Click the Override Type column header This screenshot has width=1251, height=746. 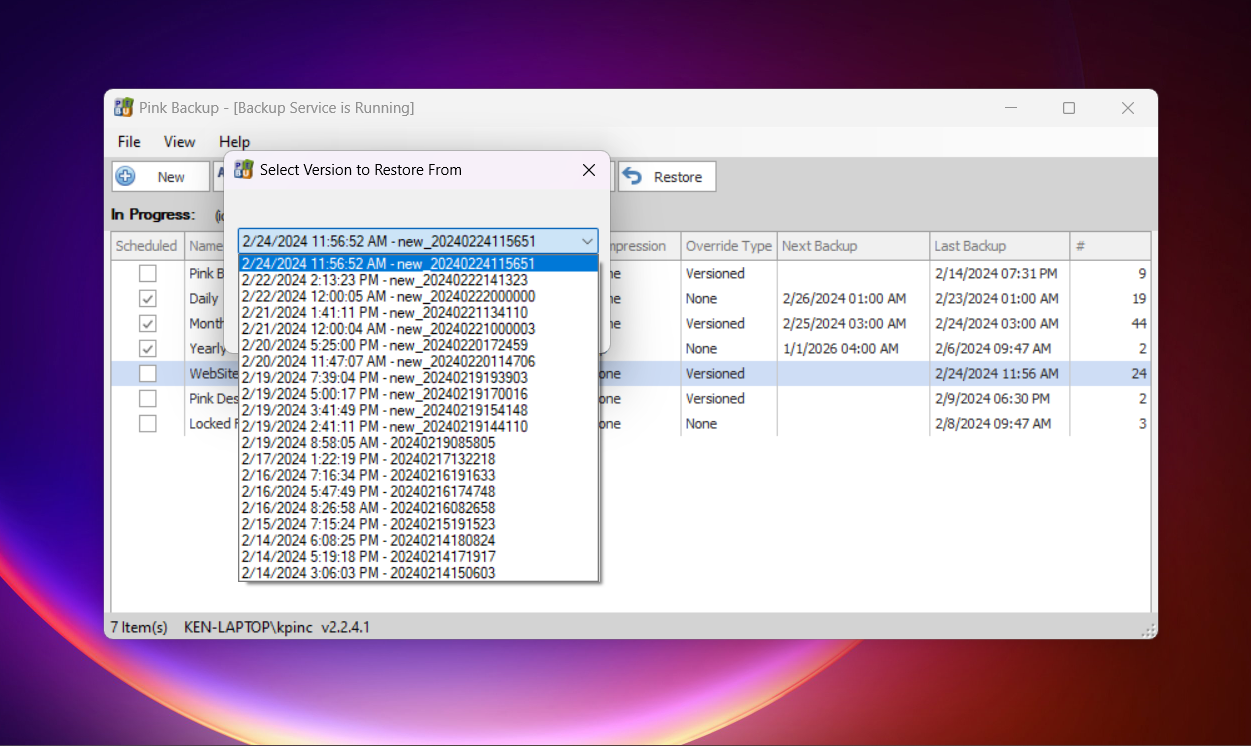pyautogui.click(x=728, y=246)
